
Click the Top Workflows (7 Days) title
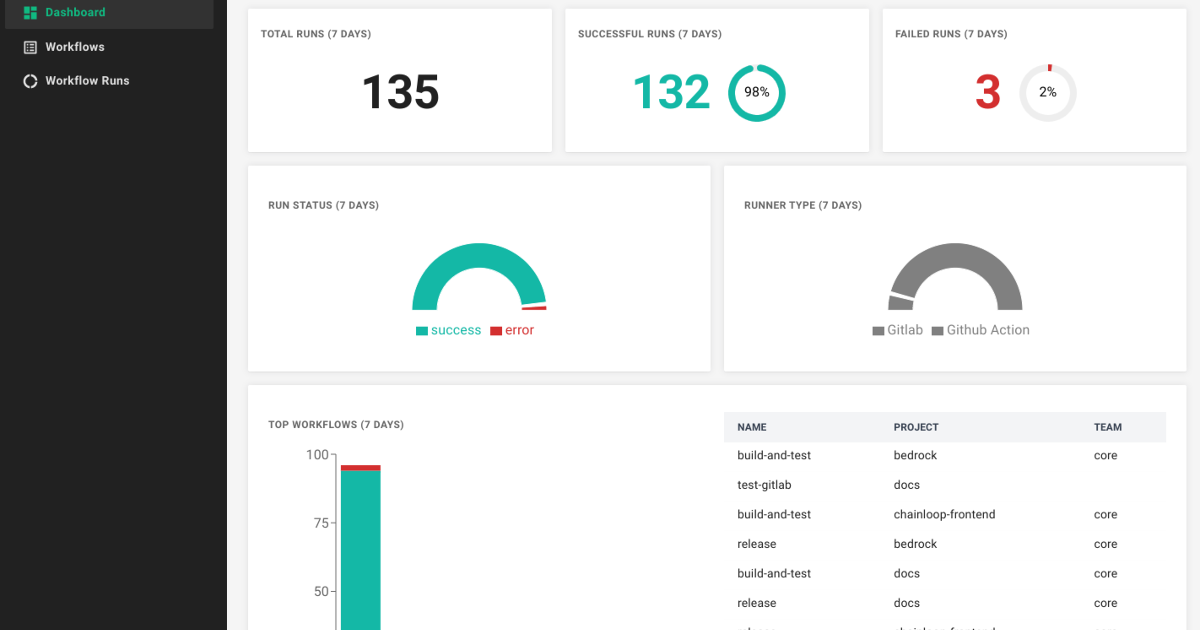[336, 425]
